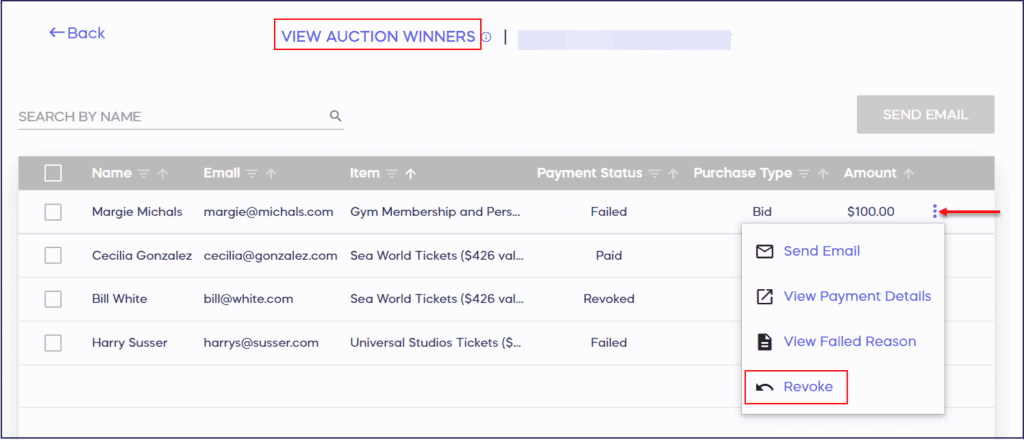Tick the checkbox next to Bill White

[53, 298]
